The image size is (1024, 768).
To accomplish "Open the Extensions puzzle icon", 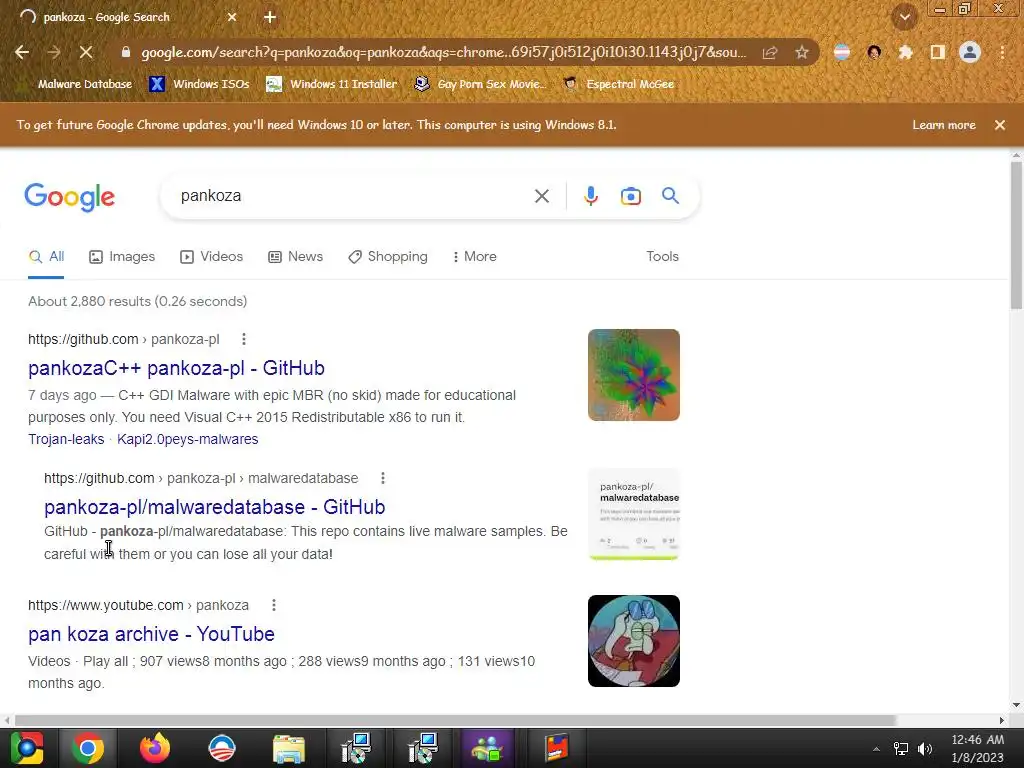I will (905, 52).
